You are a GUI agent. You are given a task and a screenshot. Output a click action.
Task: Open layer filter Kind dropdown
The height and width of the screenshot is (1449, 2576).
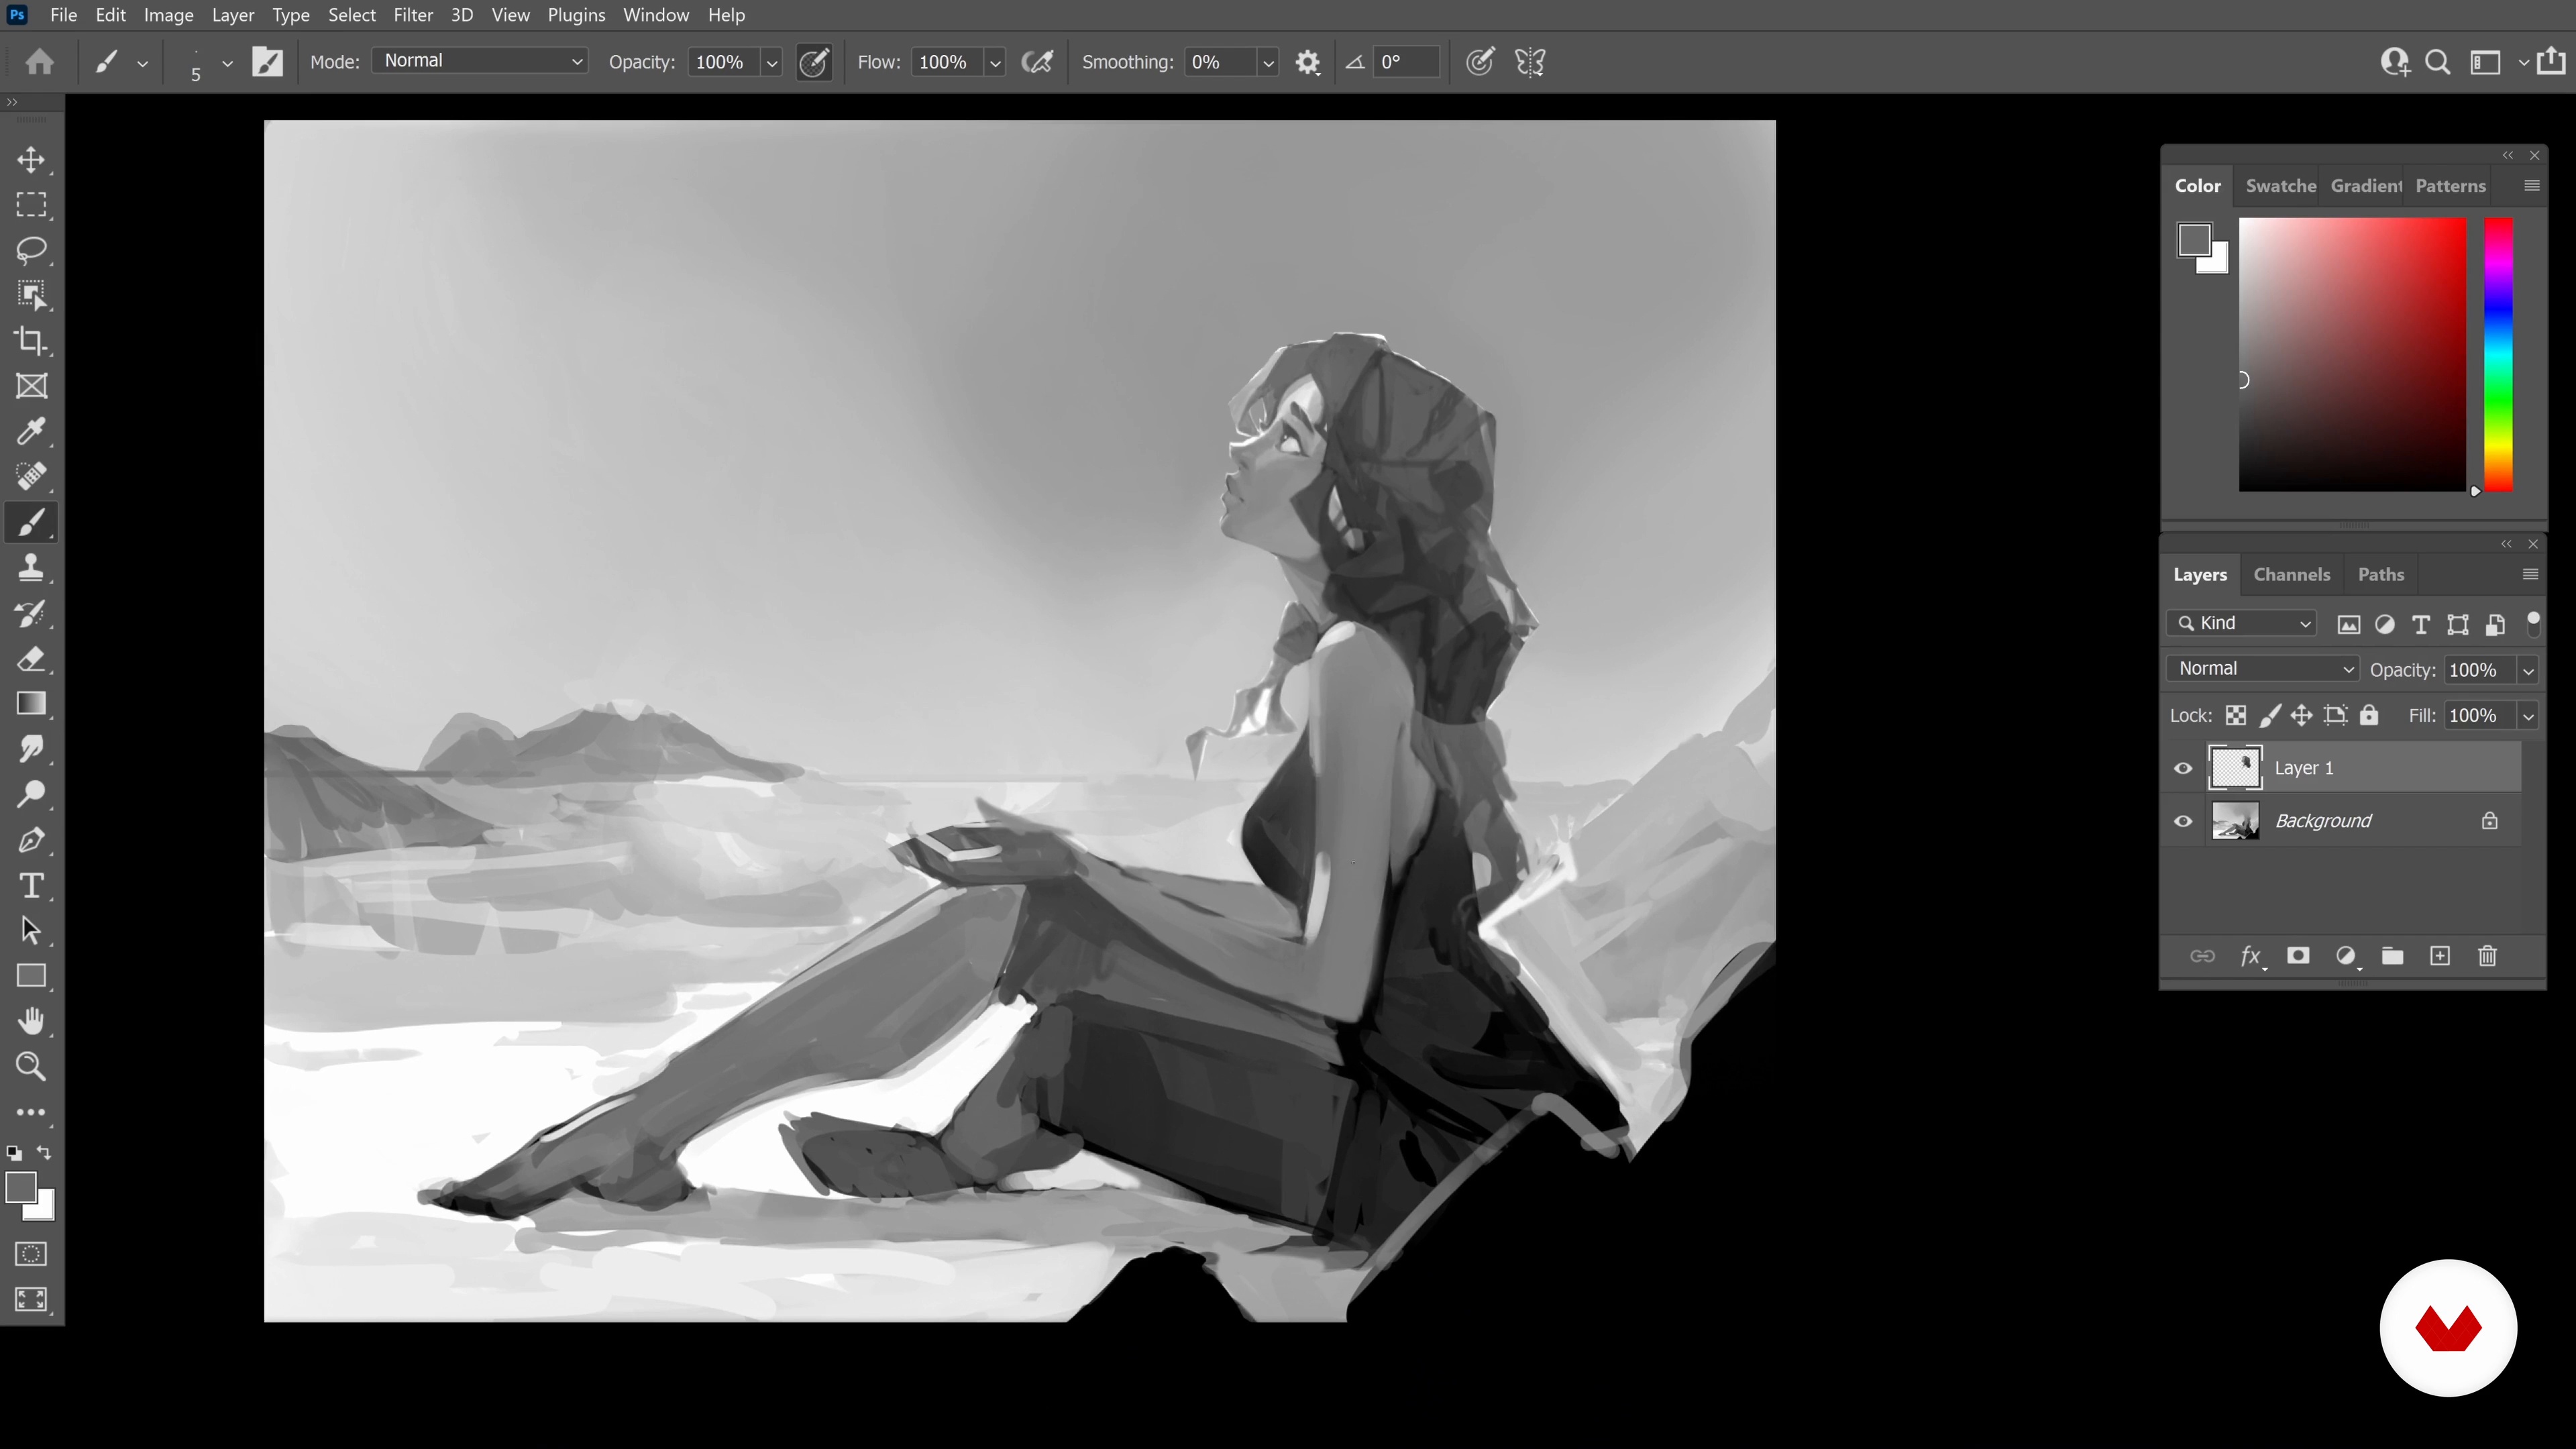point(2242,623)
